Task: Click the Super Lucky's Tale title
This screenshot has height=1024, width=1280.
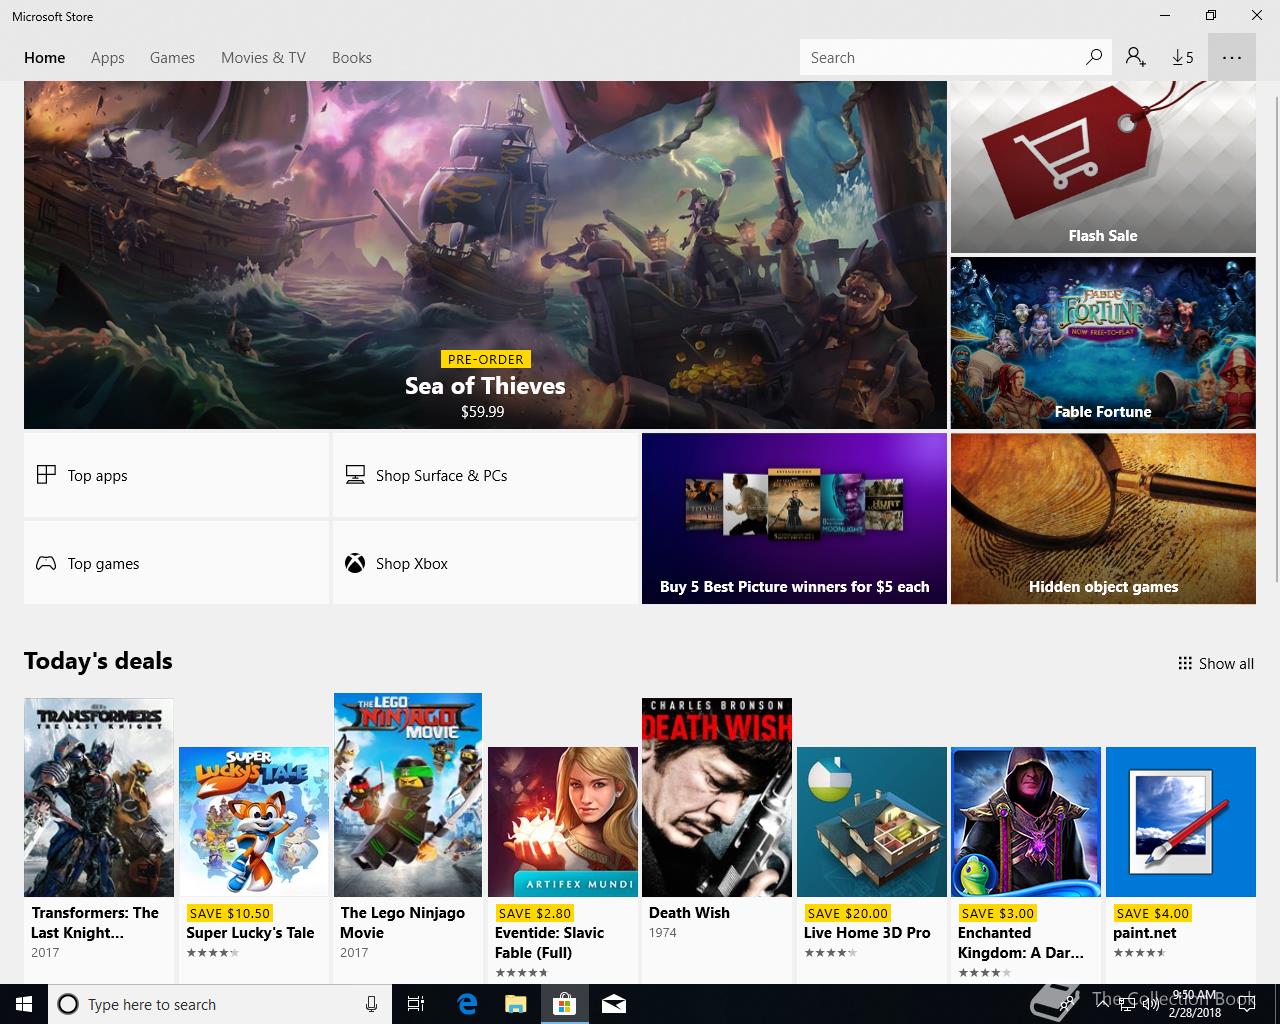Action: (x=250, y=933)
